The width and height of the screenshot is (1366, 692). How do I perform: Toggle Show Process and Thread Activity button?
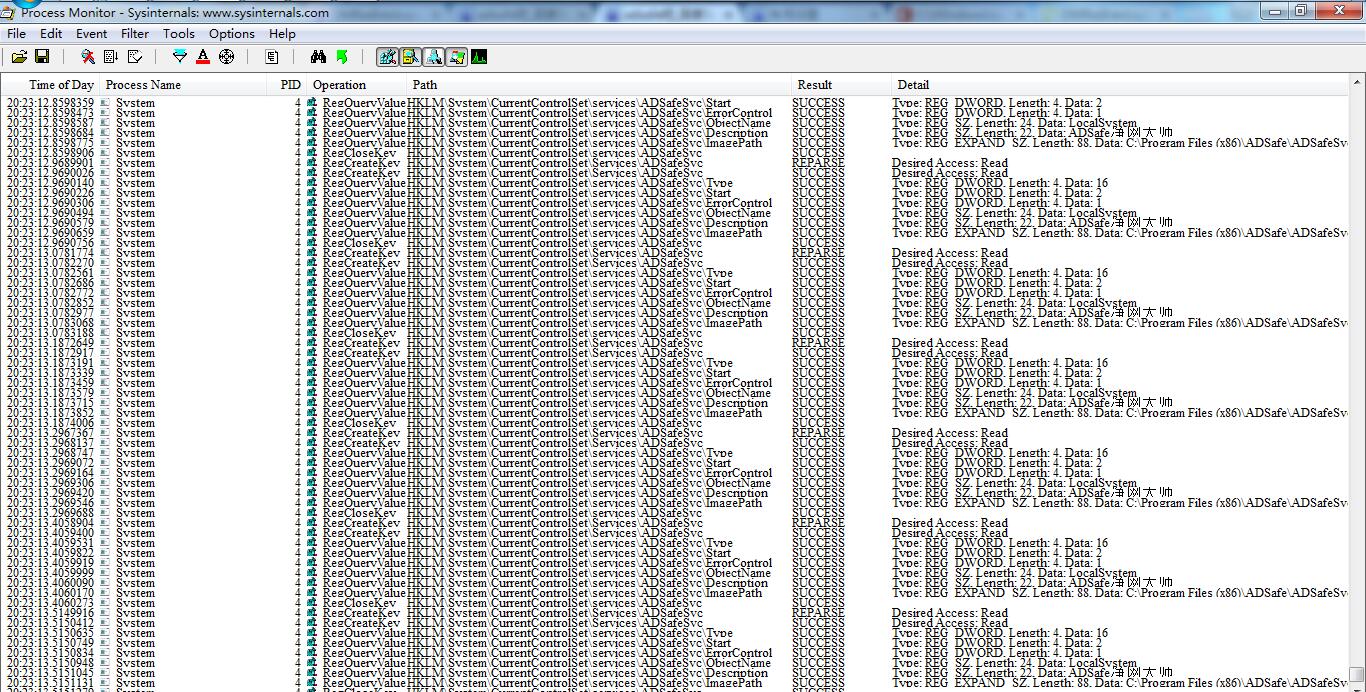point(456,57)
